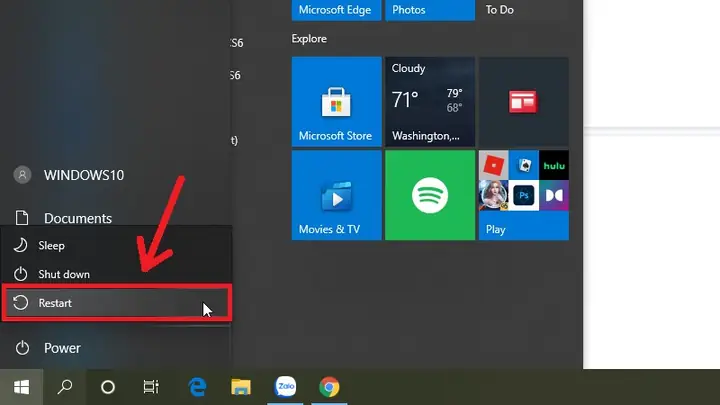Click the Dolby icon in Play tile

554,196
